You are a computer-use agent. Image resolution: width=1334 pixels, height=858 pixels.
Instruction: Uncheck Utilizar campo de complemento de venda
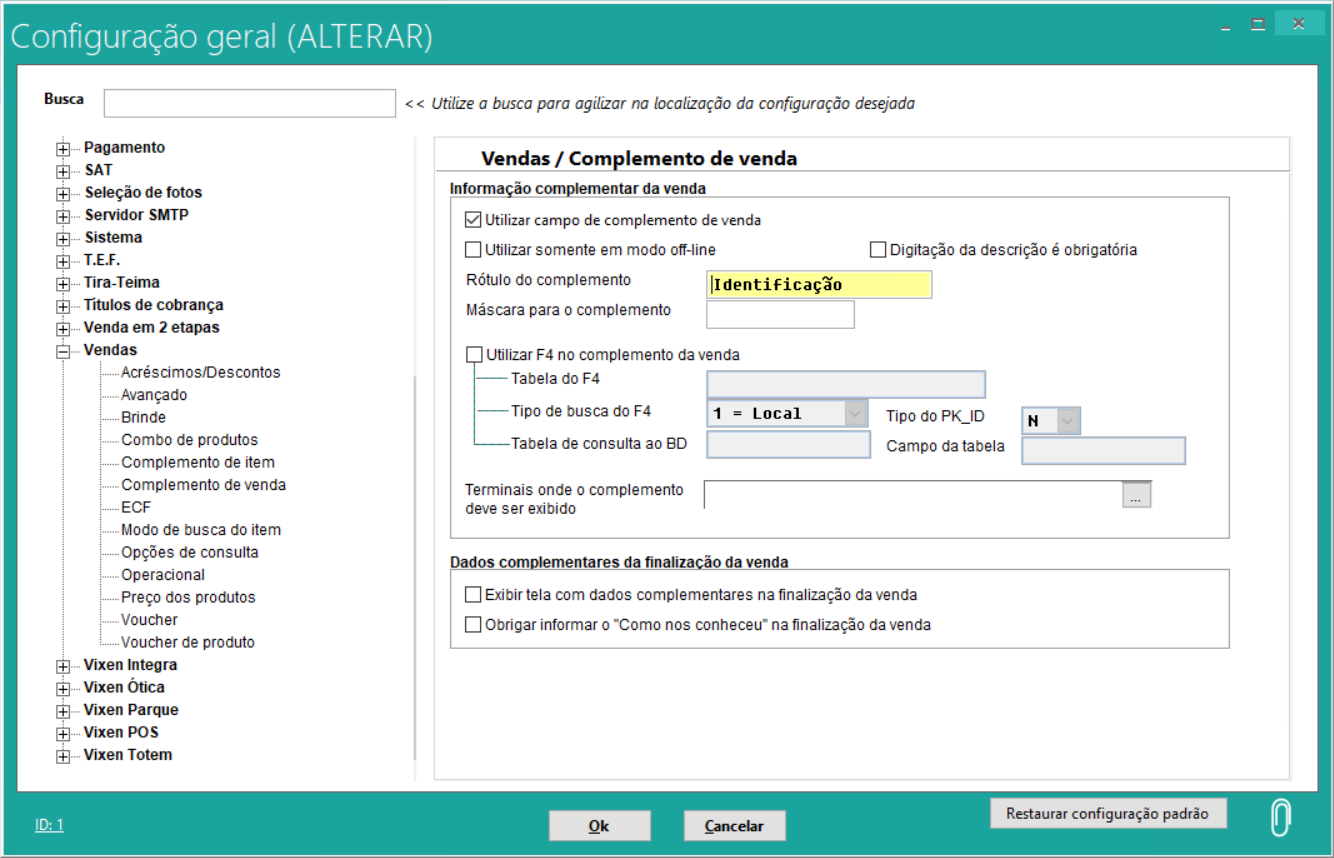click(x=474, y=220)
